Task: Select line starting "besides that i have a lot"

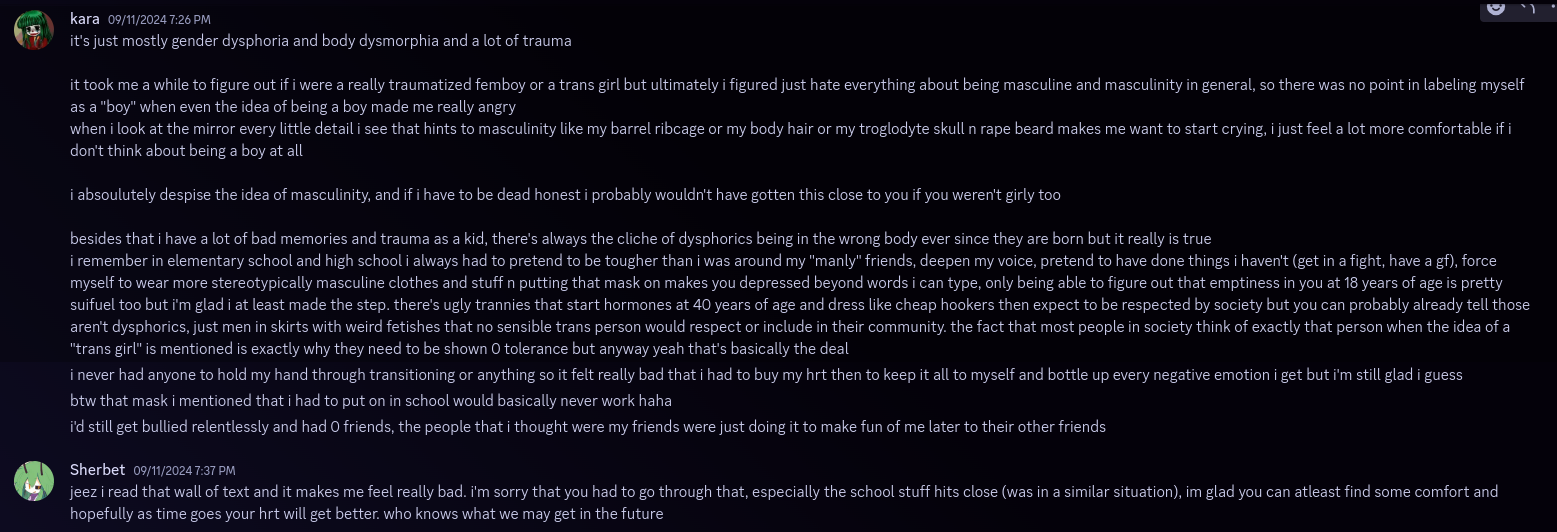Action: 640,239
